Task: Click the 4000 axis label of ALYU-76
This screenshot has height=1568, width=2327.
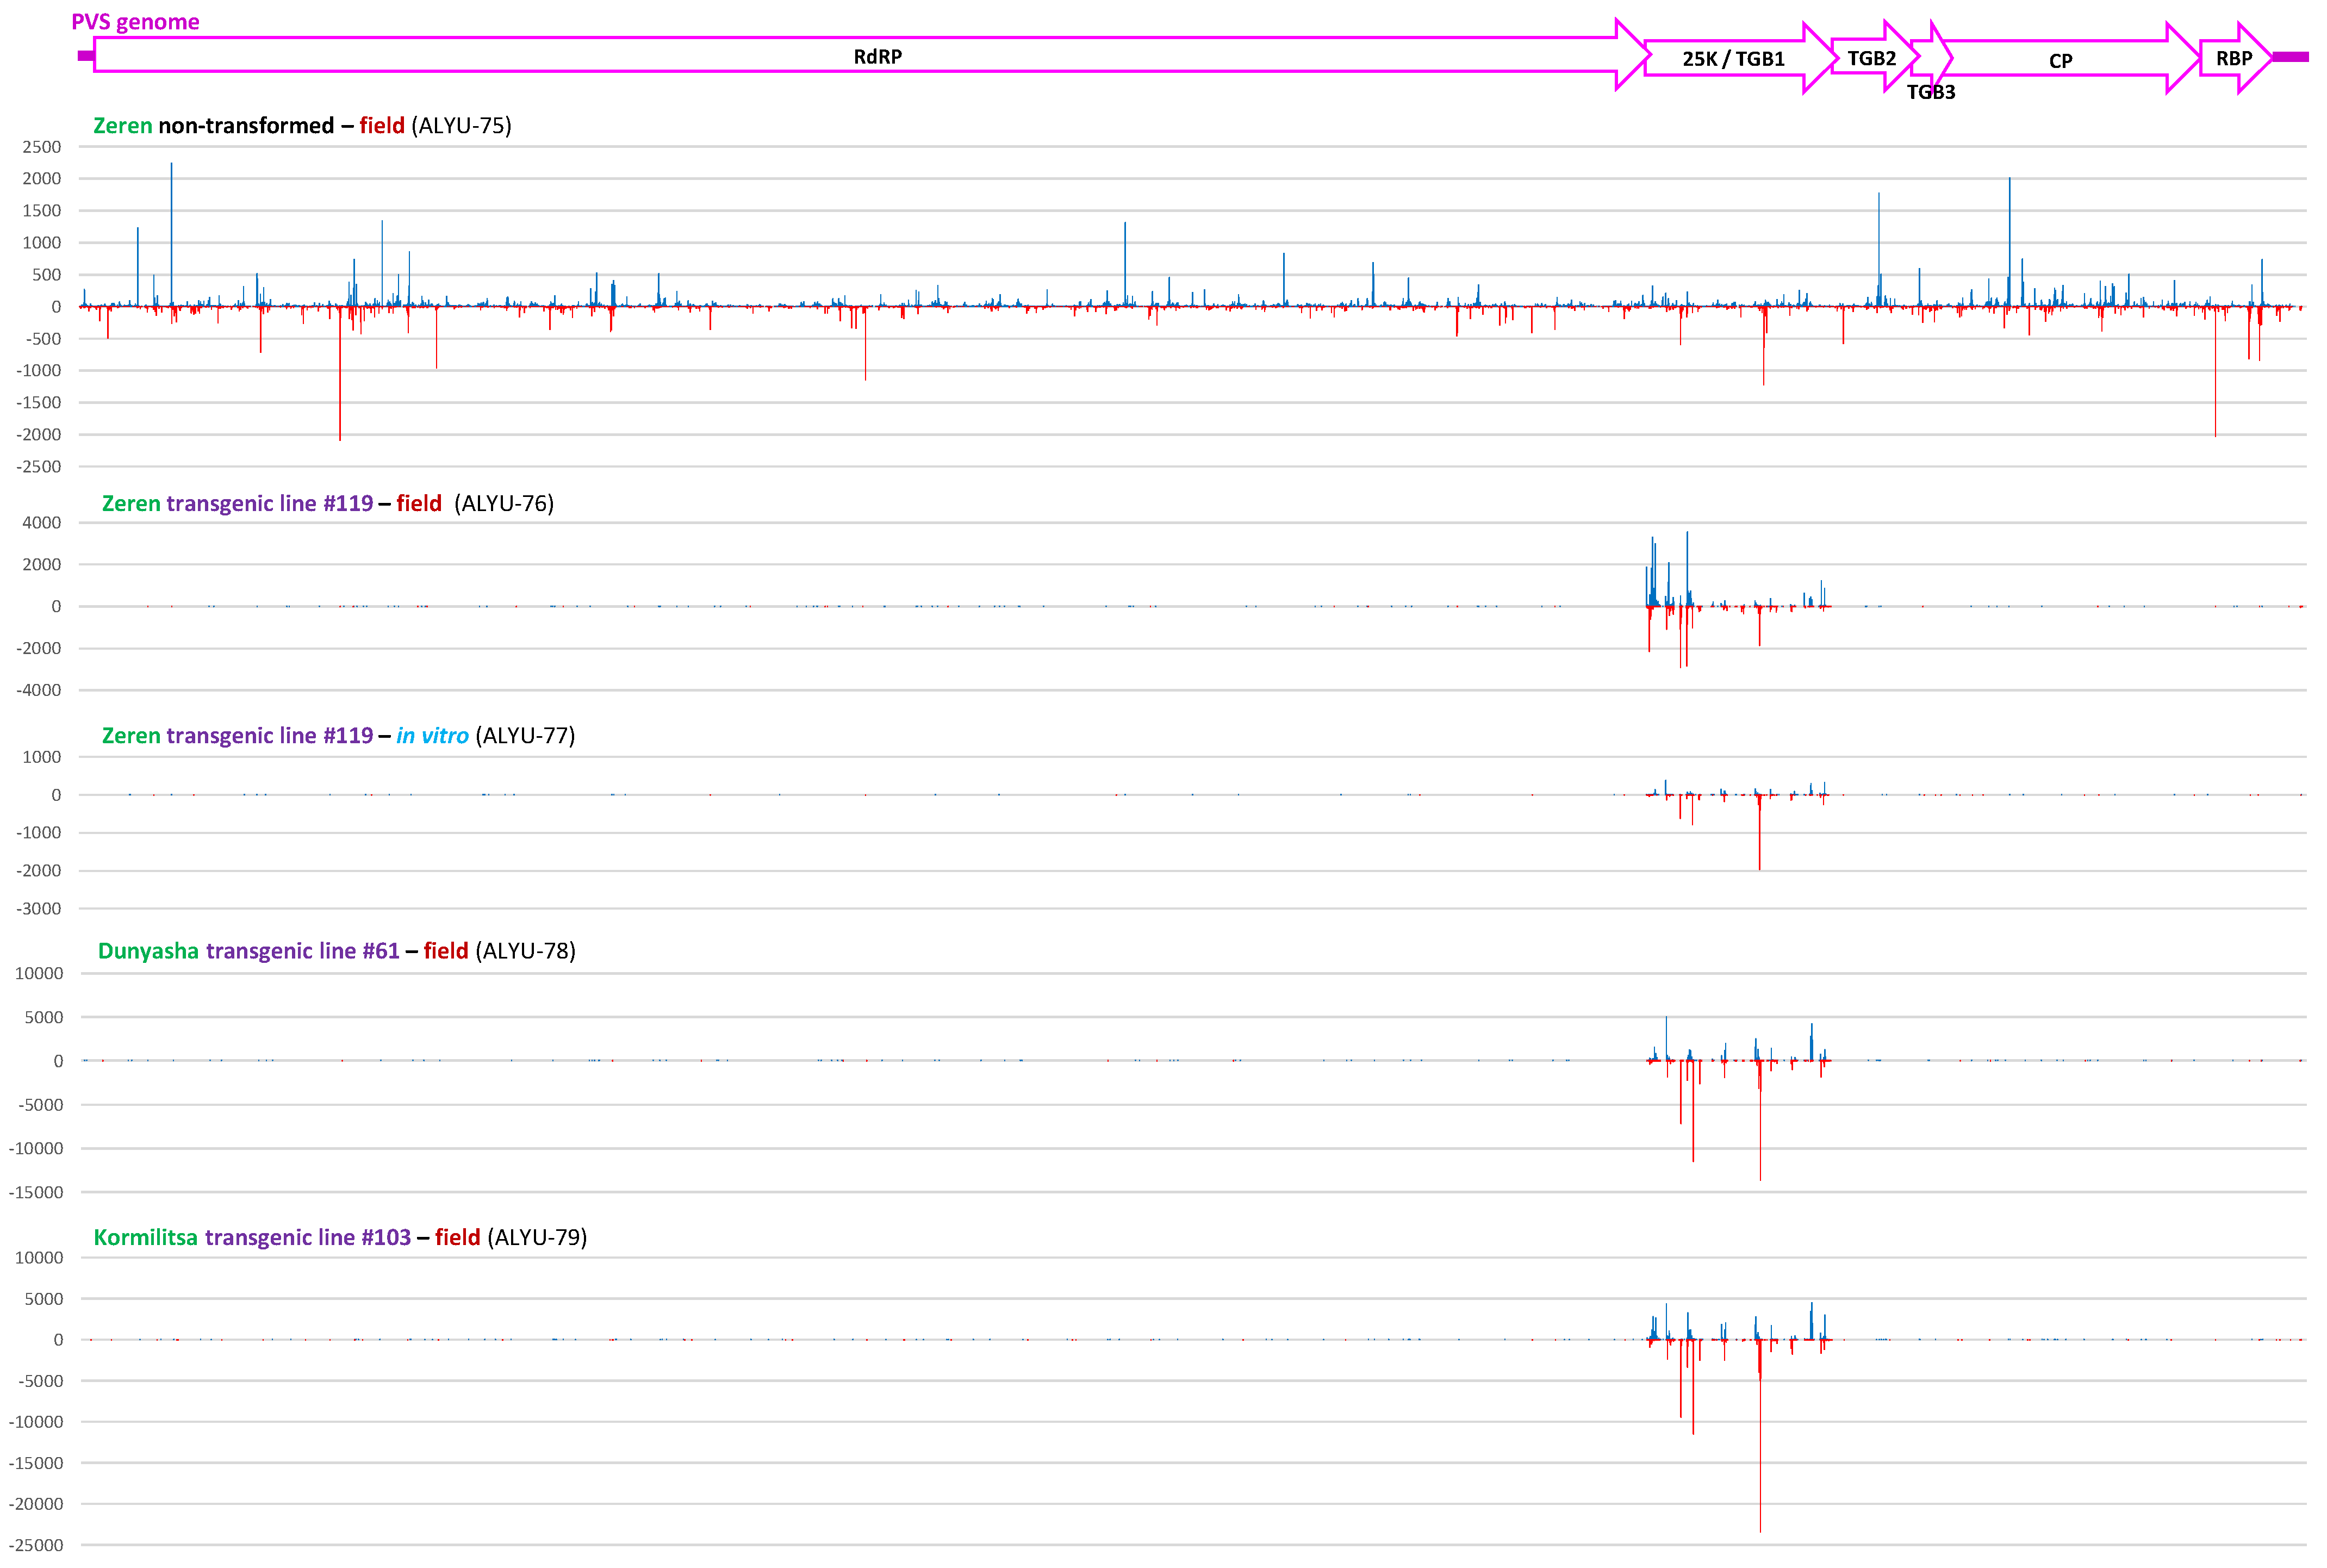Action: (42, 522)
